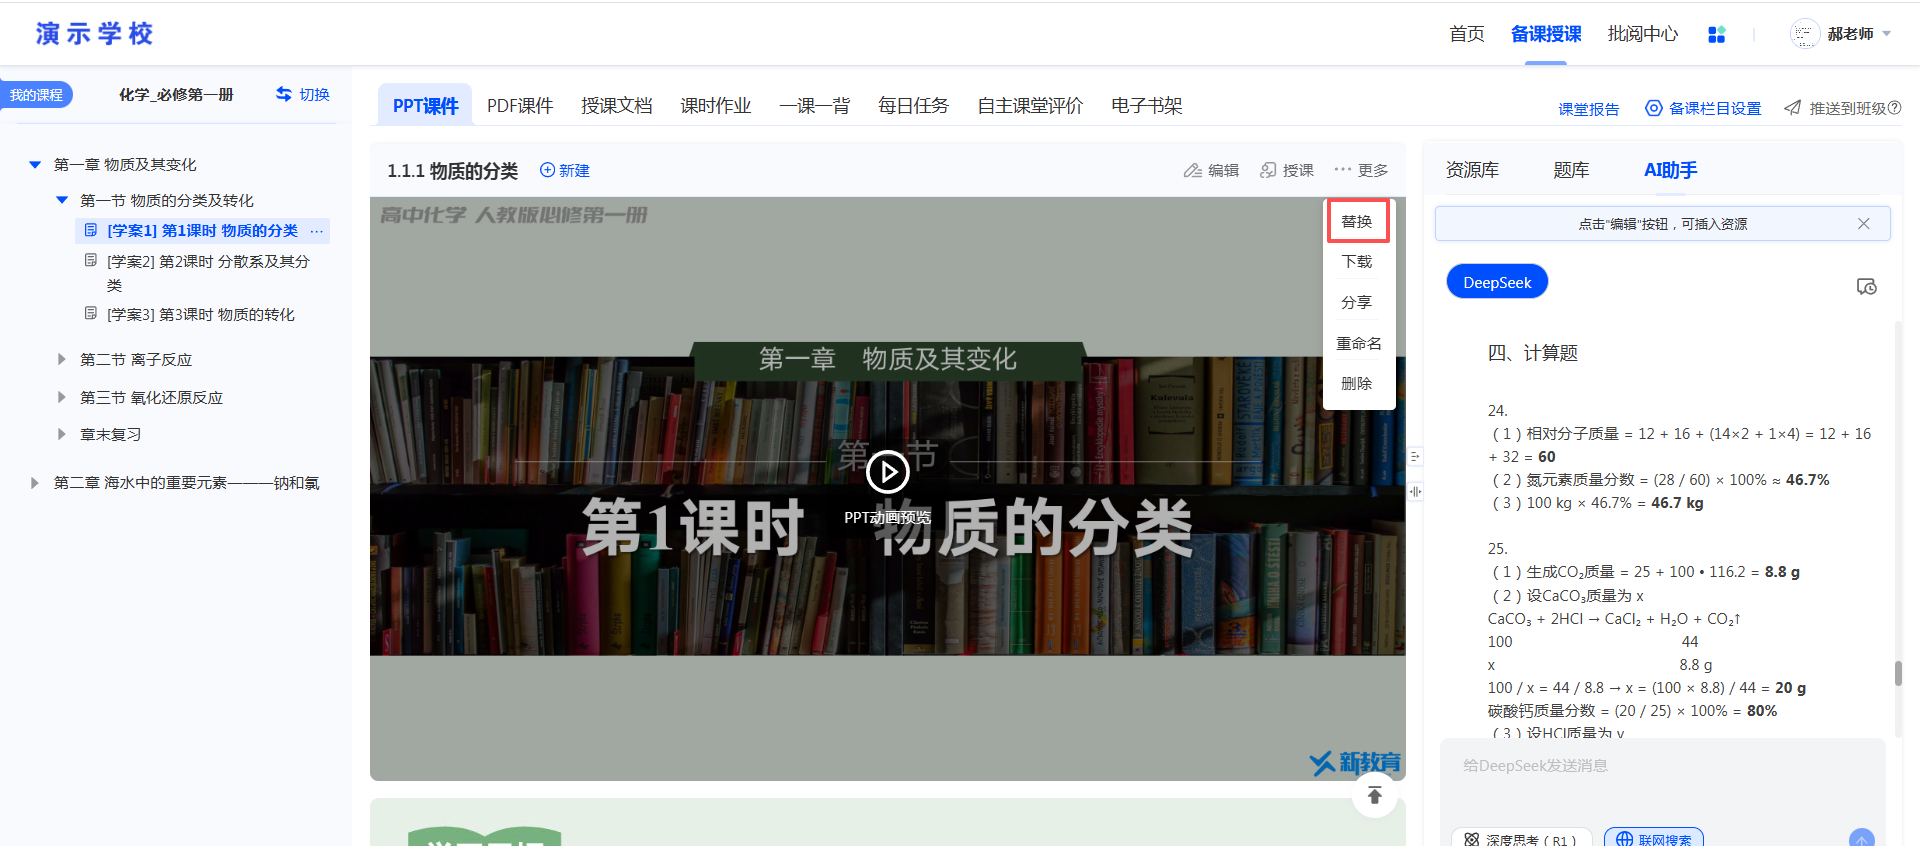Choose 替换 from the more menu

pos(1357,221)
